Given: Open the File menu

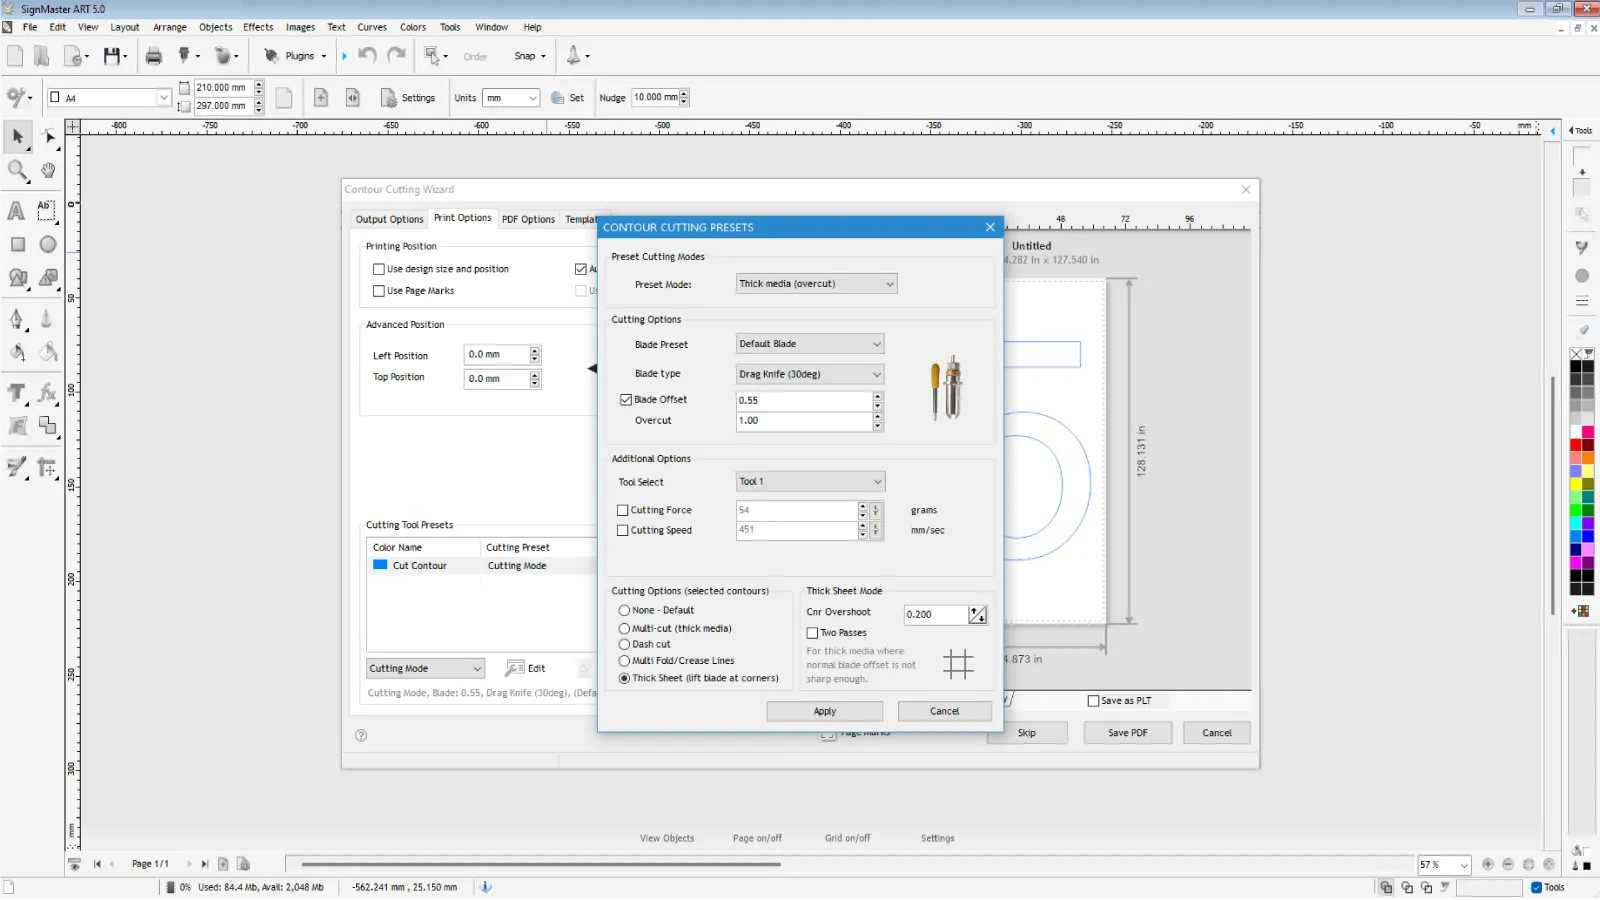Looking at the screenshot, I should tap(30, 27).
